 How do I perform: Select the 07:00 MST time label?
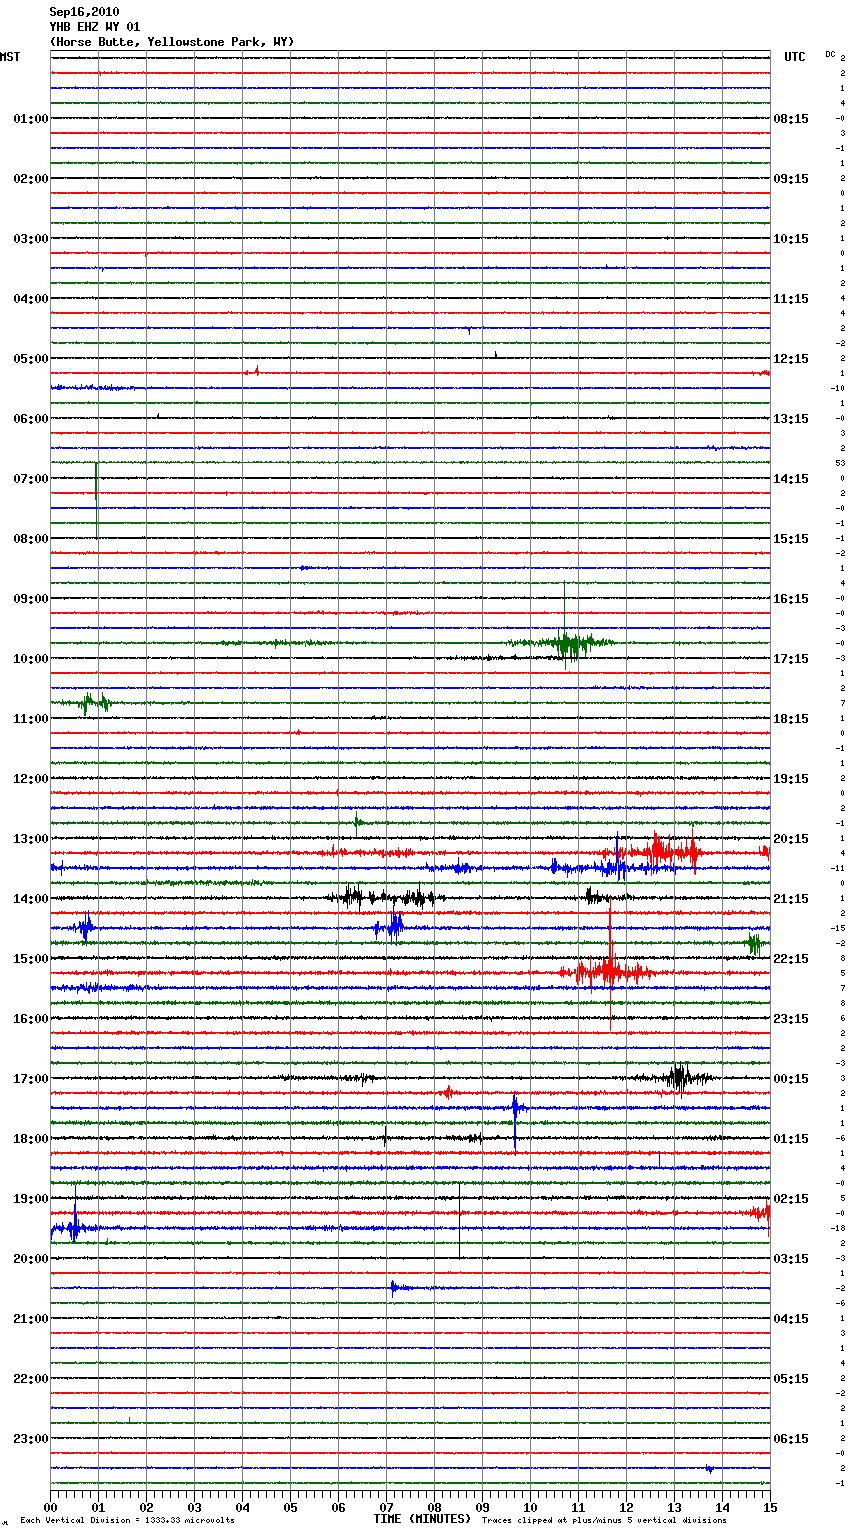coord(30,479)
